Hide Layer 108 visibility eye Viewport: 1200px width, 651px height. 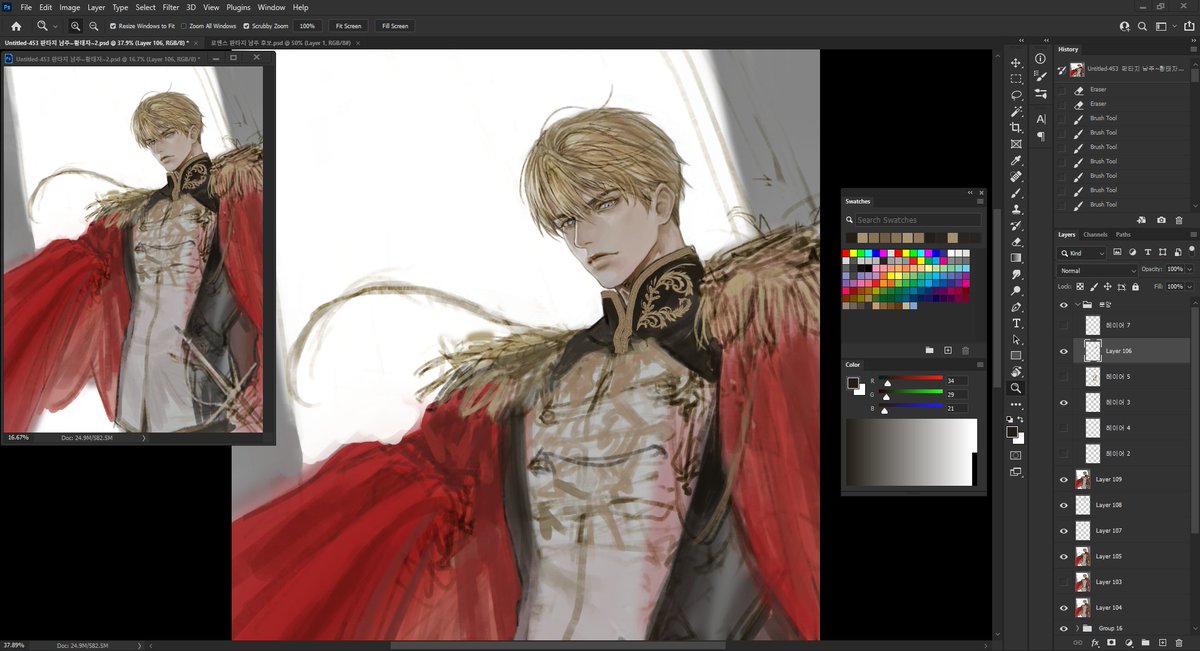(1064, 505)
